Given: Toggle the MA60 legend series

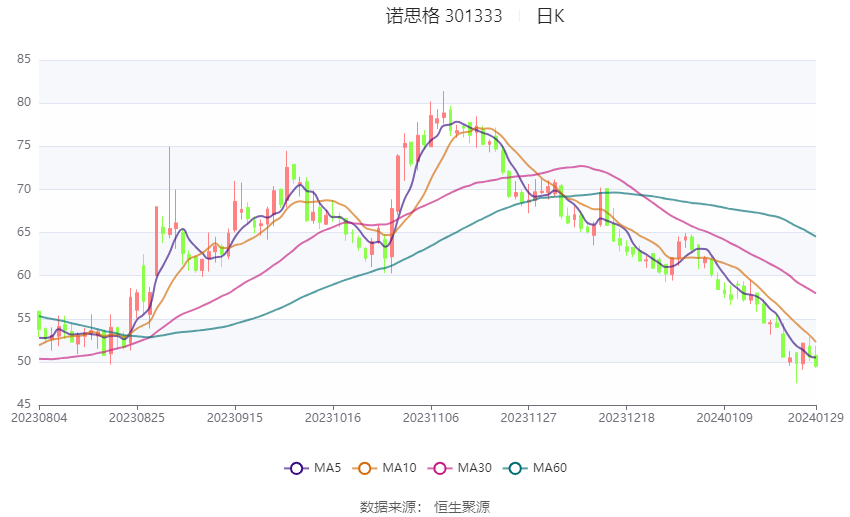Looking at the screenshot, I should click(x=535, y=468).
